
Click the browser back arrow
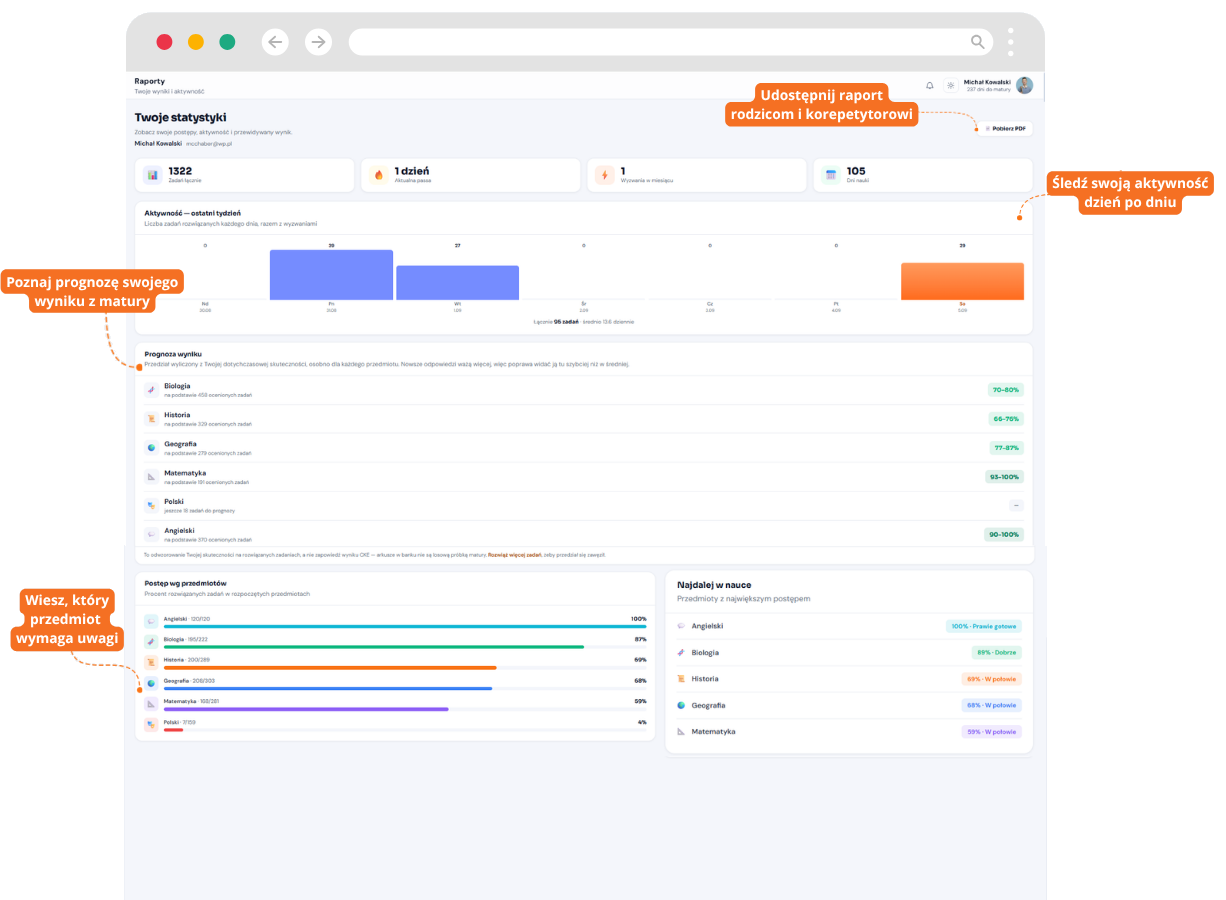coord(276,42)
